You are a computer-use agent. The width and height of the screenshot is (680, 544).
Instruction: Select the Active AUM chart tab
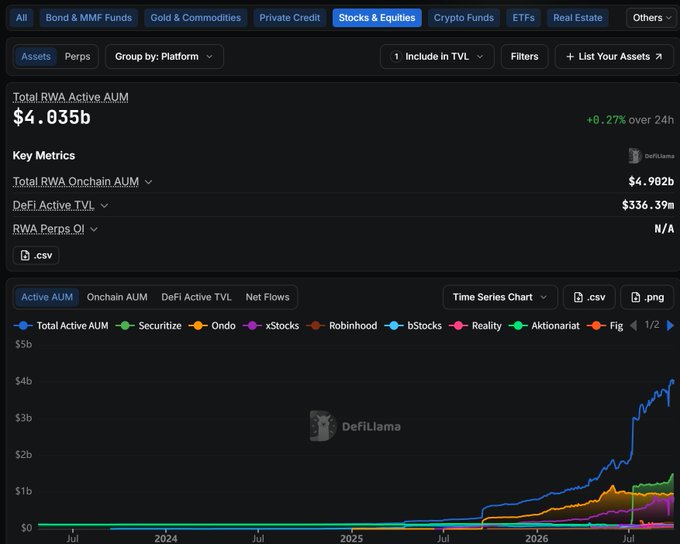(x=47, y=297)
